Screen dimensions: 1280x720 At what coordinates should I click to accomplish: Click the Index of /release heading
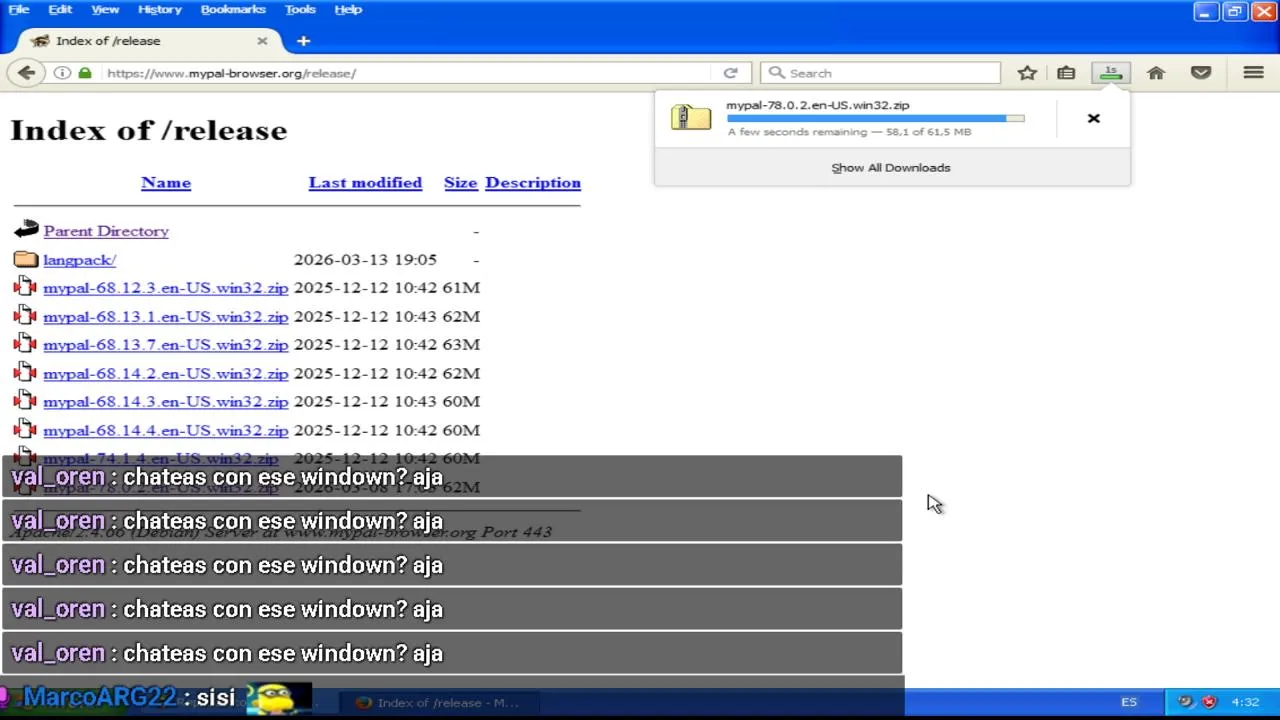(x=148, y=130)
